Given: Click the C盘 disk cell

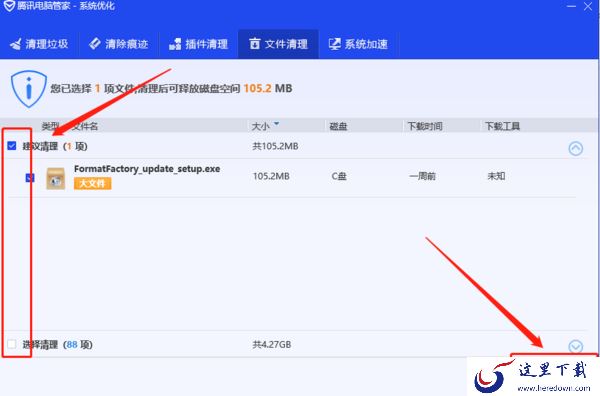Looking at the screenshot, I should [339, 176].
